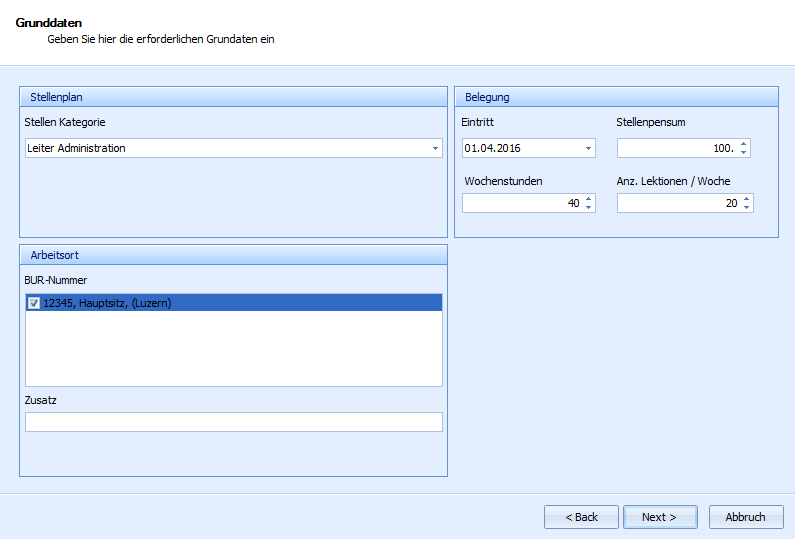This screenshot has height=539, width=795.
Task: Click inside the Wochenstunden number field
Action: click(x=520, y=204)
